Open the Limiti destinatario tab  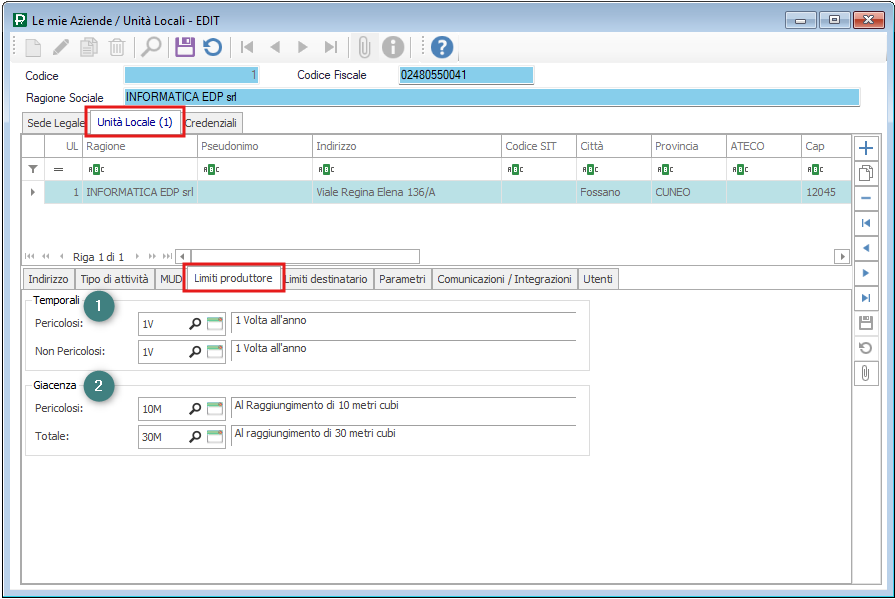(329, 279)
